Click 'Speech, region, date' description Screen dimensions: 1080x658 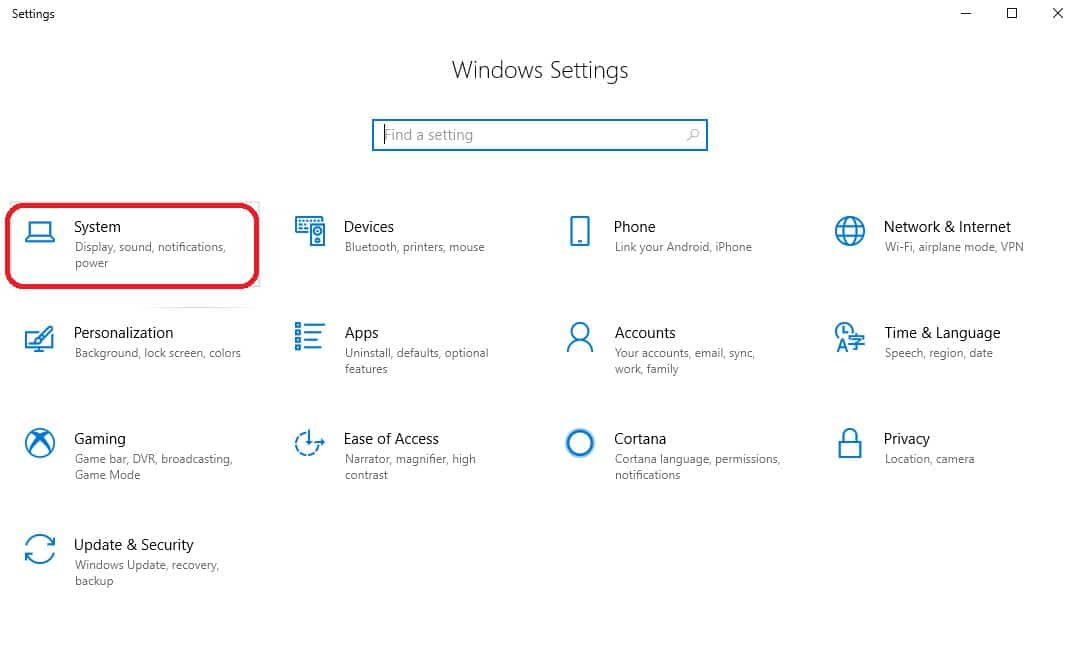(x=939, y=353)
